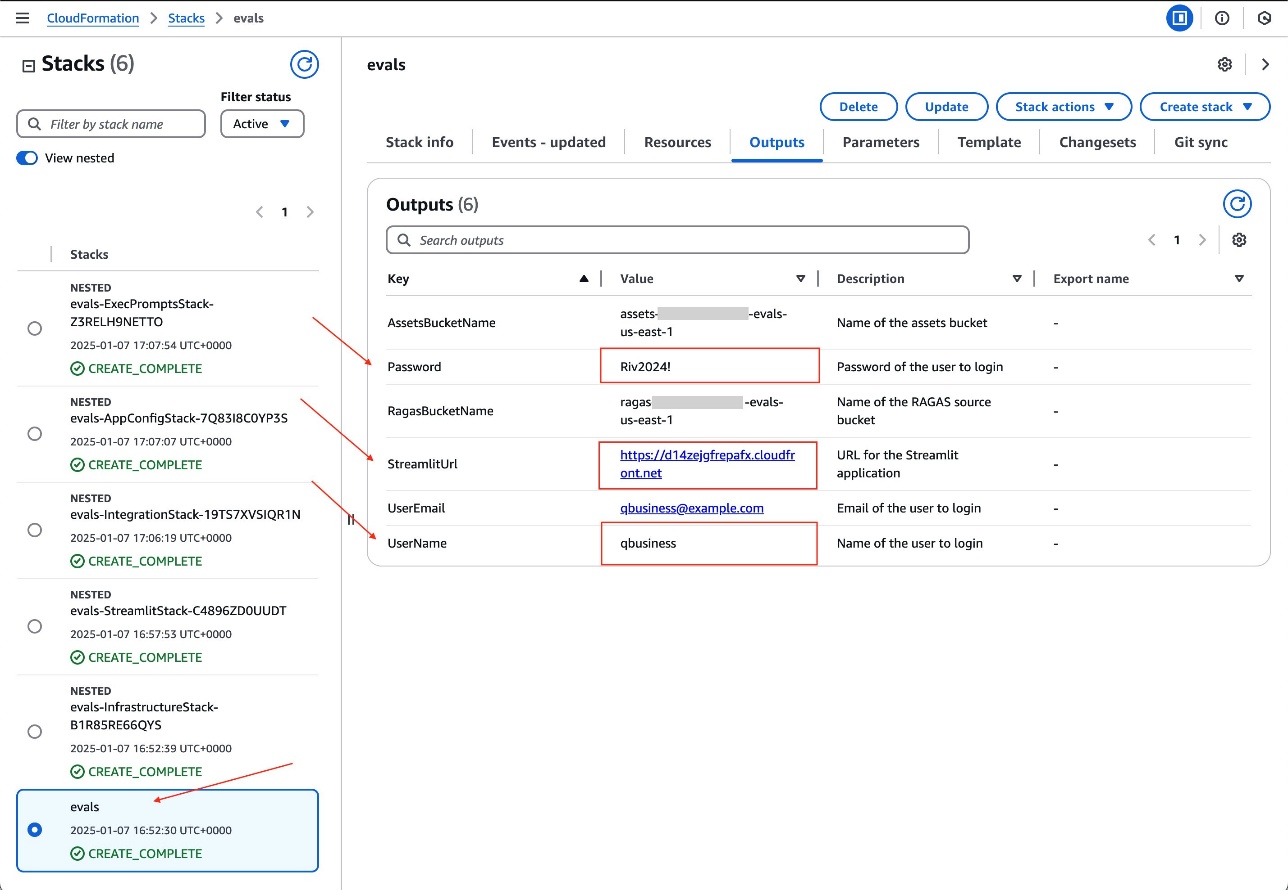Click the evals-StreamlitStack-C4896ZD0UUDT stack name
Screen dimensions: 1288x890
point(179,610)
